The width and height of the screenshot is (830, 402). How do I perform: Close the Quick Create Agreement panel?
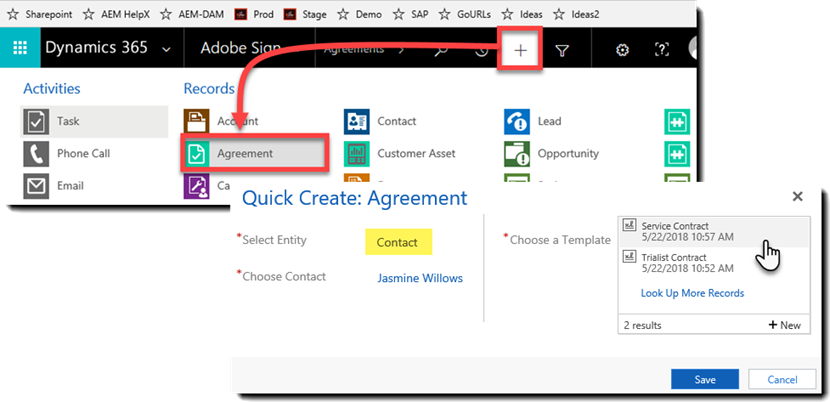[x=797, y=196]
